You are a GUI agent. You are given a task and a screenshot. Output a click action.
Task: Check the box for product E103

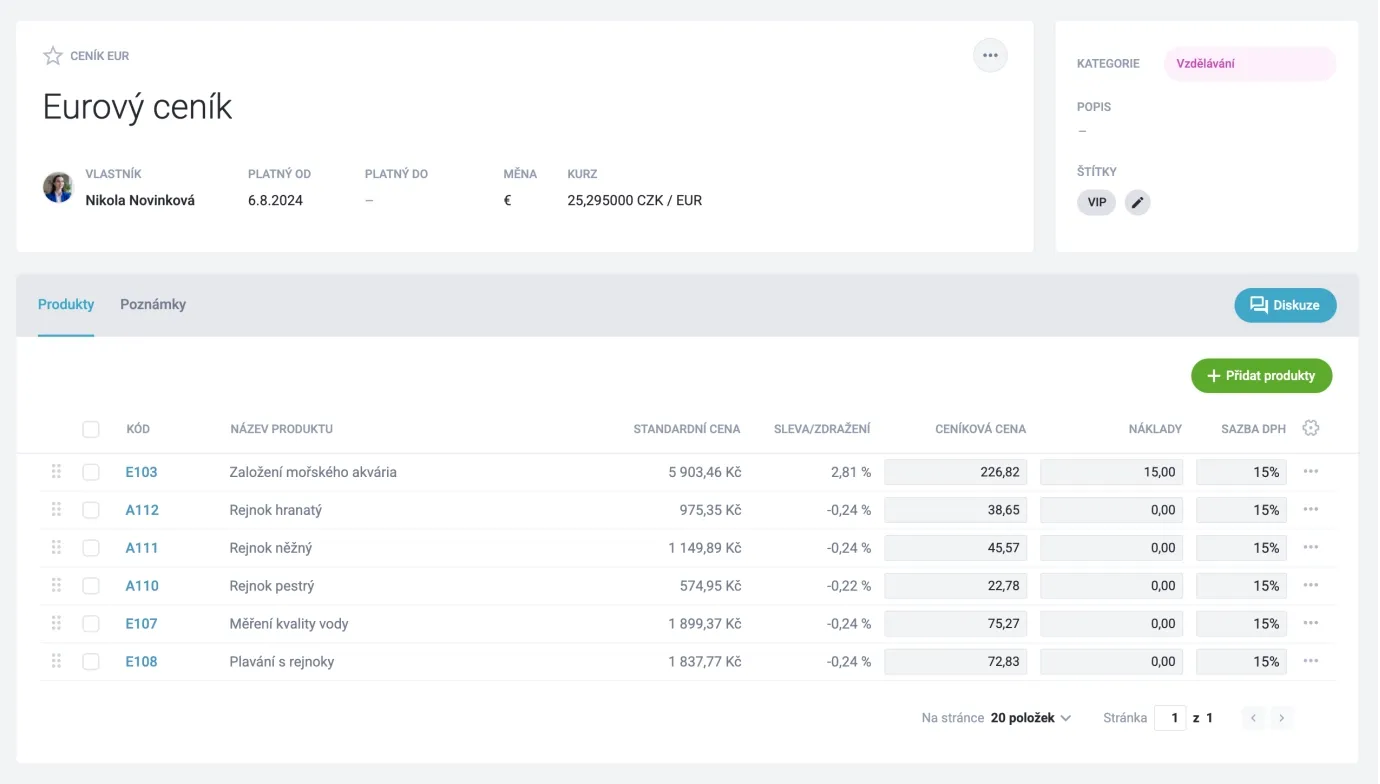(x=91, y=472)
